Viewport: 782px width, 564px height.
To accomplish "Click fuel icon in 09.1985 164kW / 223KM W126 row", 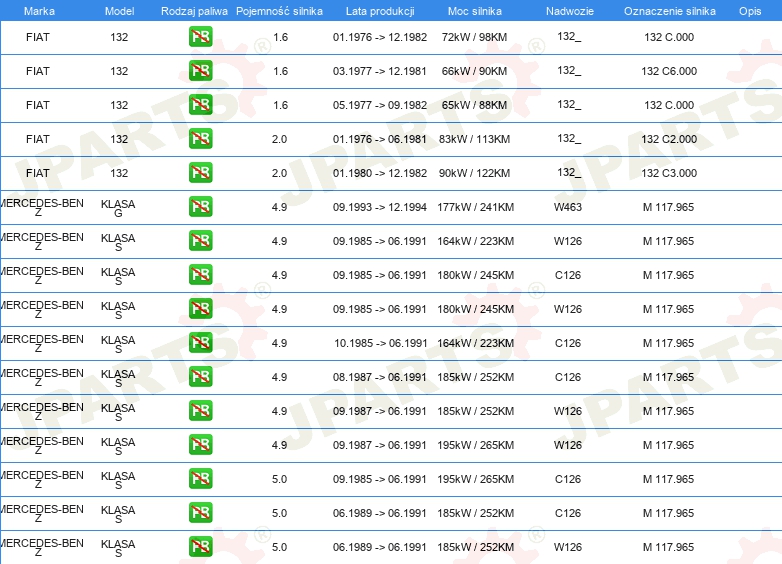I will [200, 240].
